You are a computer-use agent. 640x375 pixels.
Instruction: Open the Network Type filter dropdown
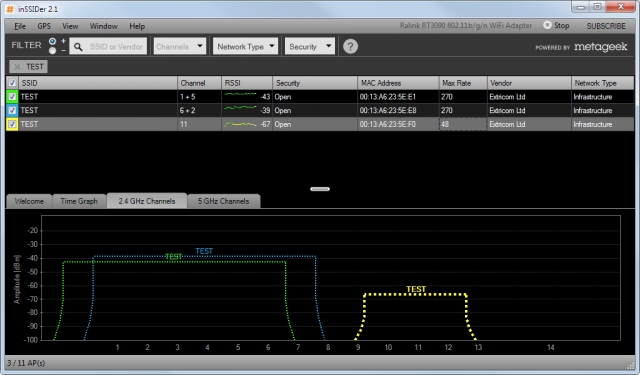click(245, 46)
